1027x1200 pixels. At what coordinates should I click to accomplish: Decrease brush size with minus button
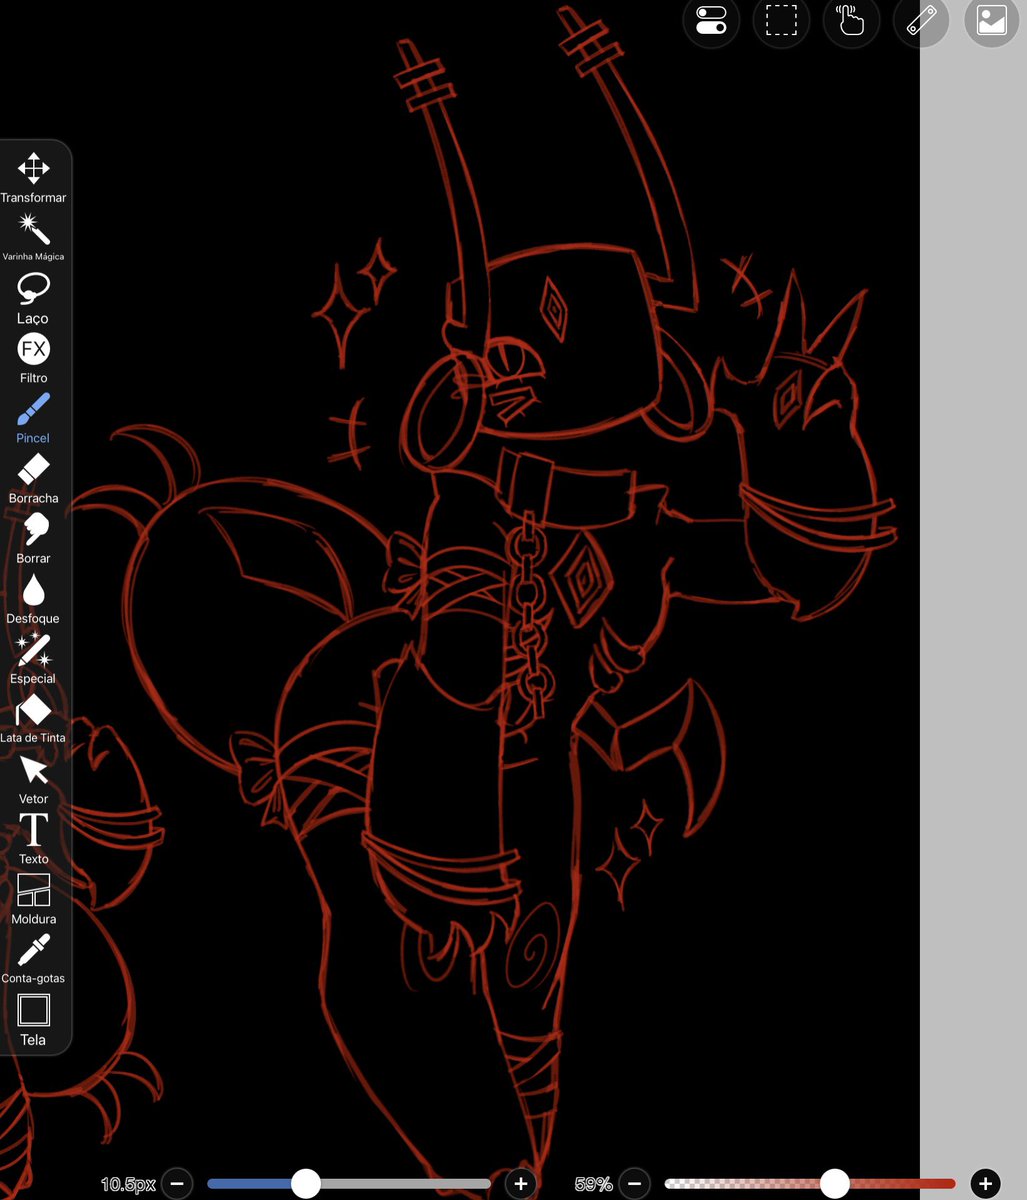[x=176, y=1184]
